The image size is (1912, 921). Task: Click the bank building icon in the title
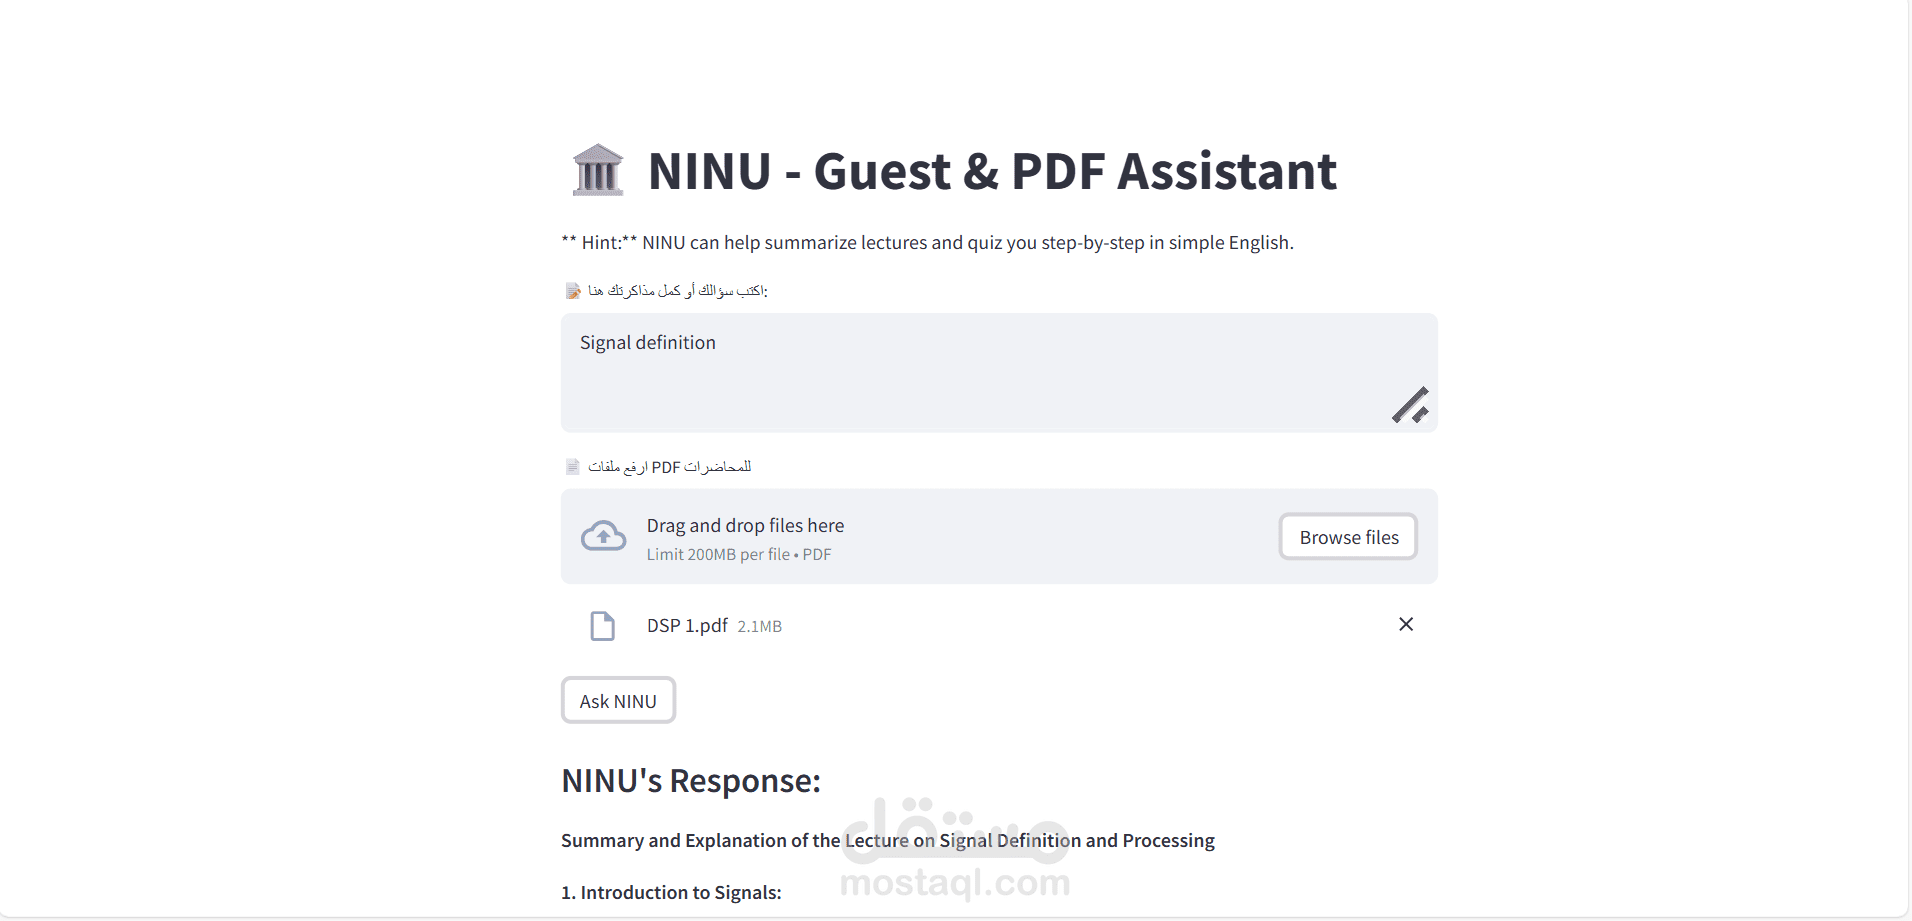pyautogui.click(x=598, y=170)
